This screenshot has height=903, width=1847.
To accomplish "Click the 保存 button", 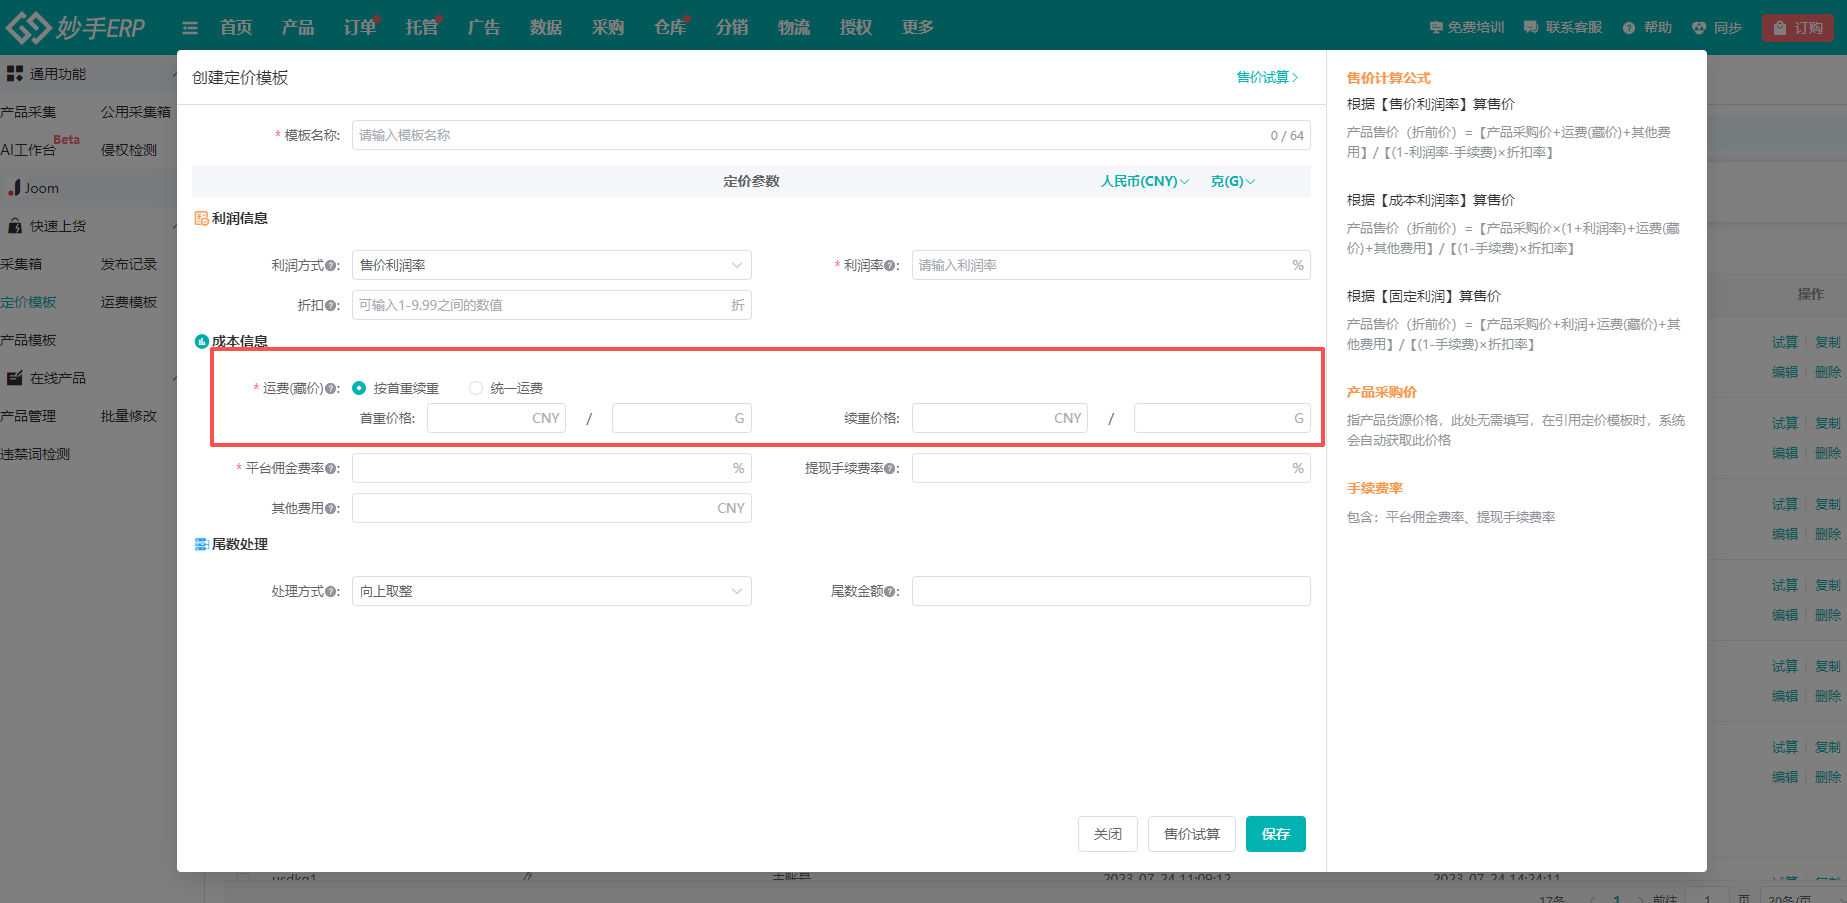I will tap(1275, 834).
